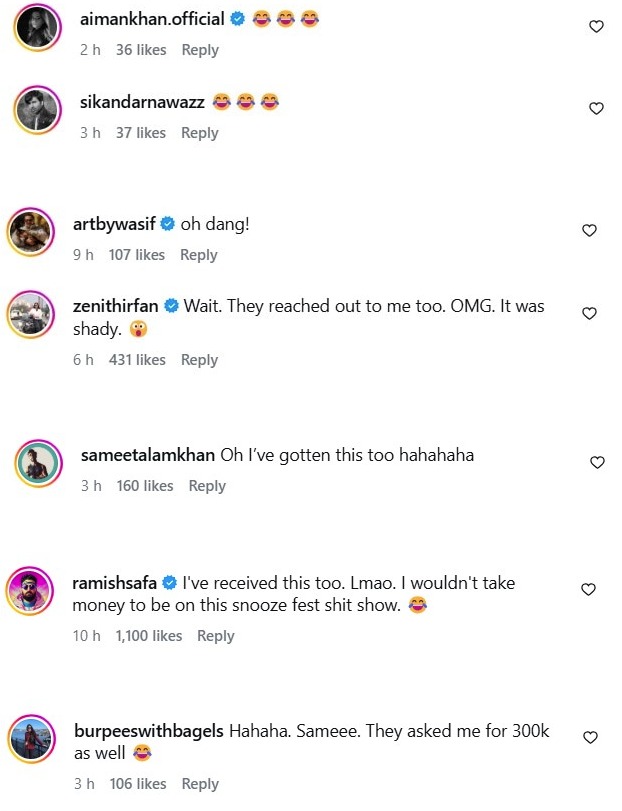
Task: Tap the heart on sikandarnawazz's comment
Action: click(x=596, y=108)
